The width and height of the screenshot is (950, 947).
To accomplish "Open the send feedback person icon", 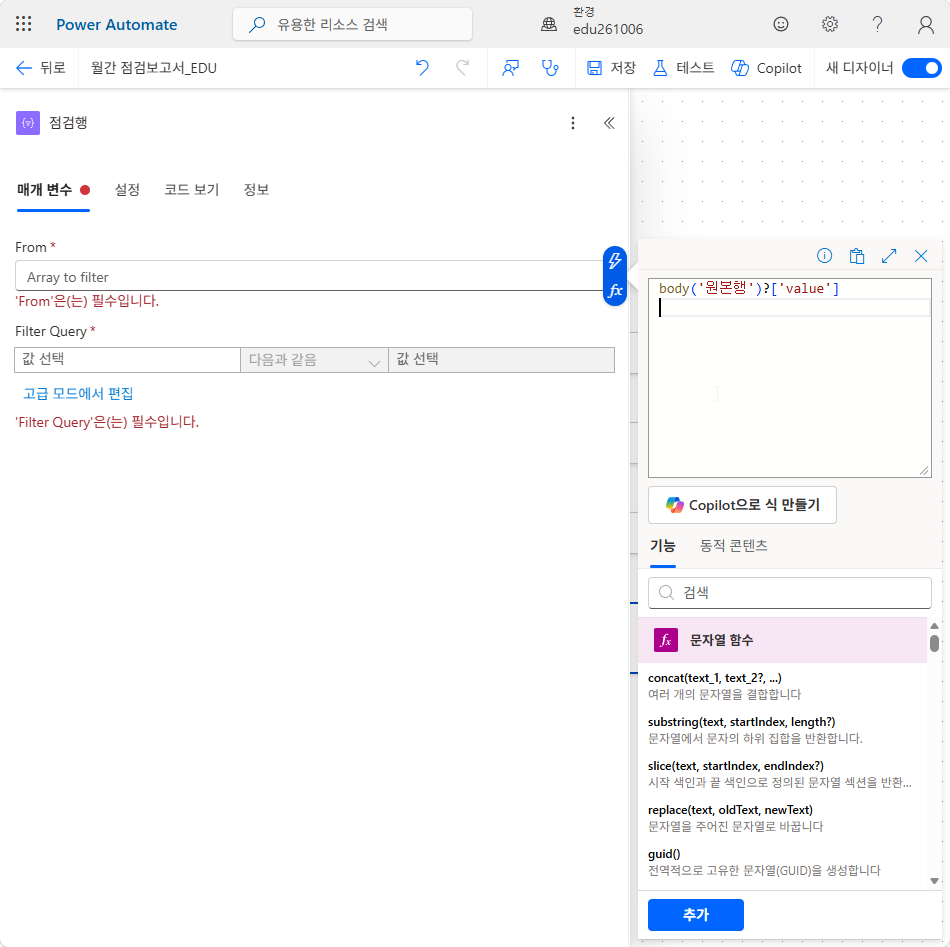I will click(510, 68).
